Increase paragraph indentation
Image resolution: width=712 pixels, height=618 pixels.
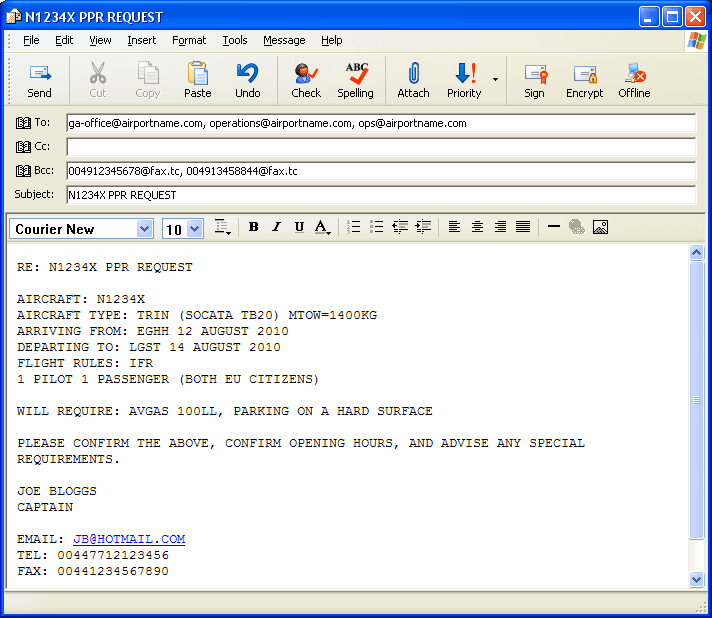pos(423,227)
